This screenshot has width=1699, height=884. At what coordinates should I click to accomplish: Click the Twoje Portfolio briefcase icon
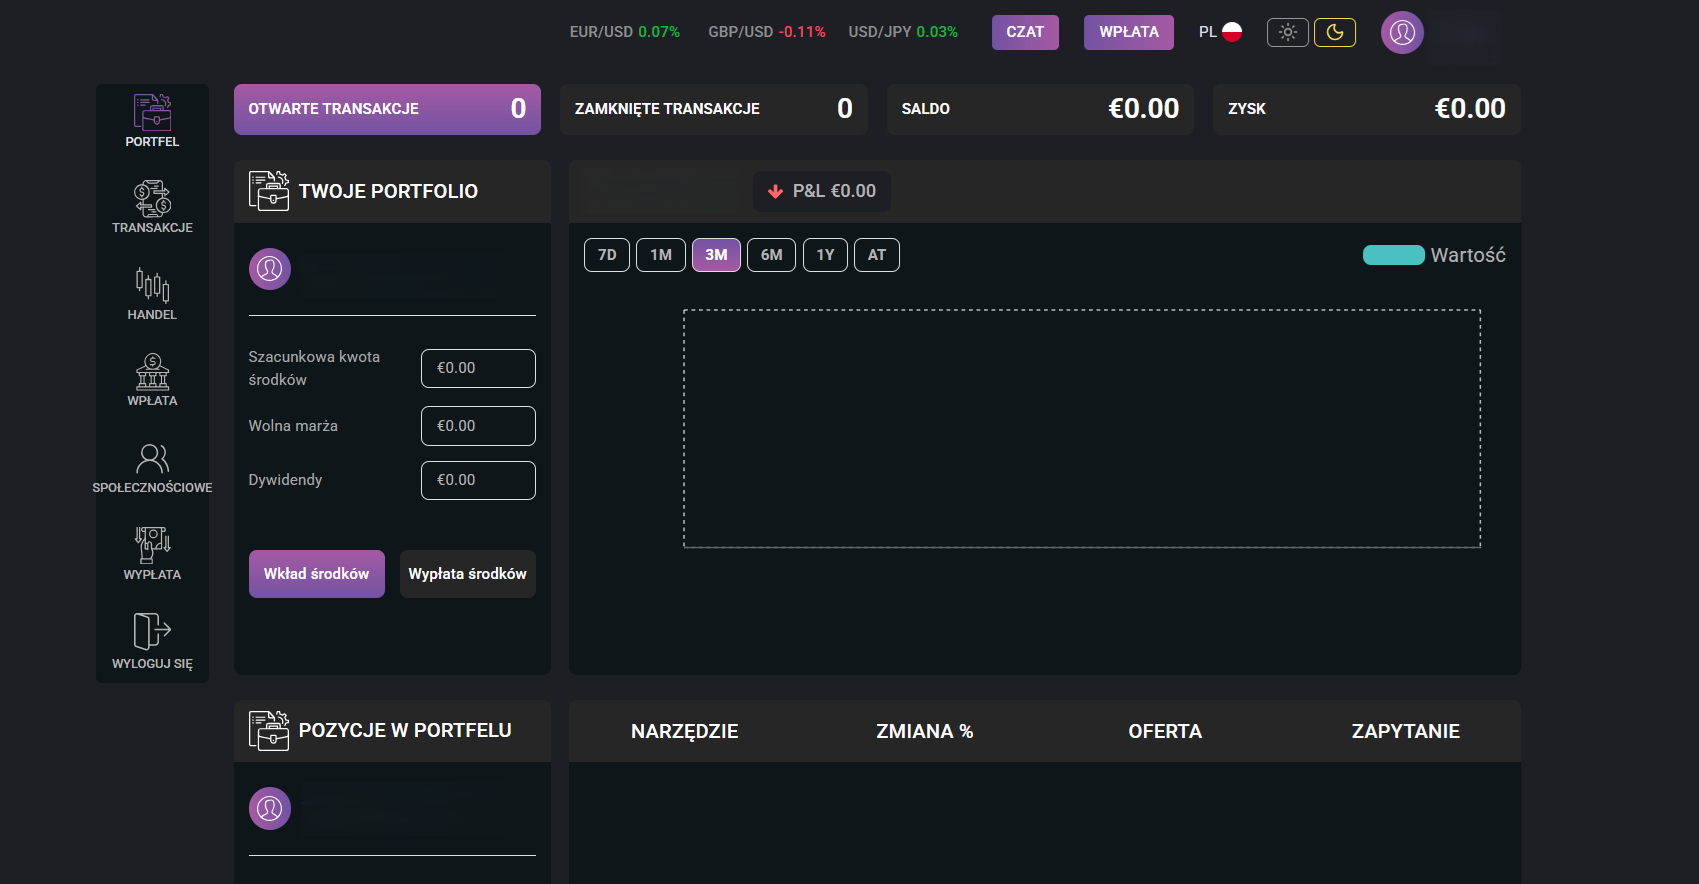point(269,191)
